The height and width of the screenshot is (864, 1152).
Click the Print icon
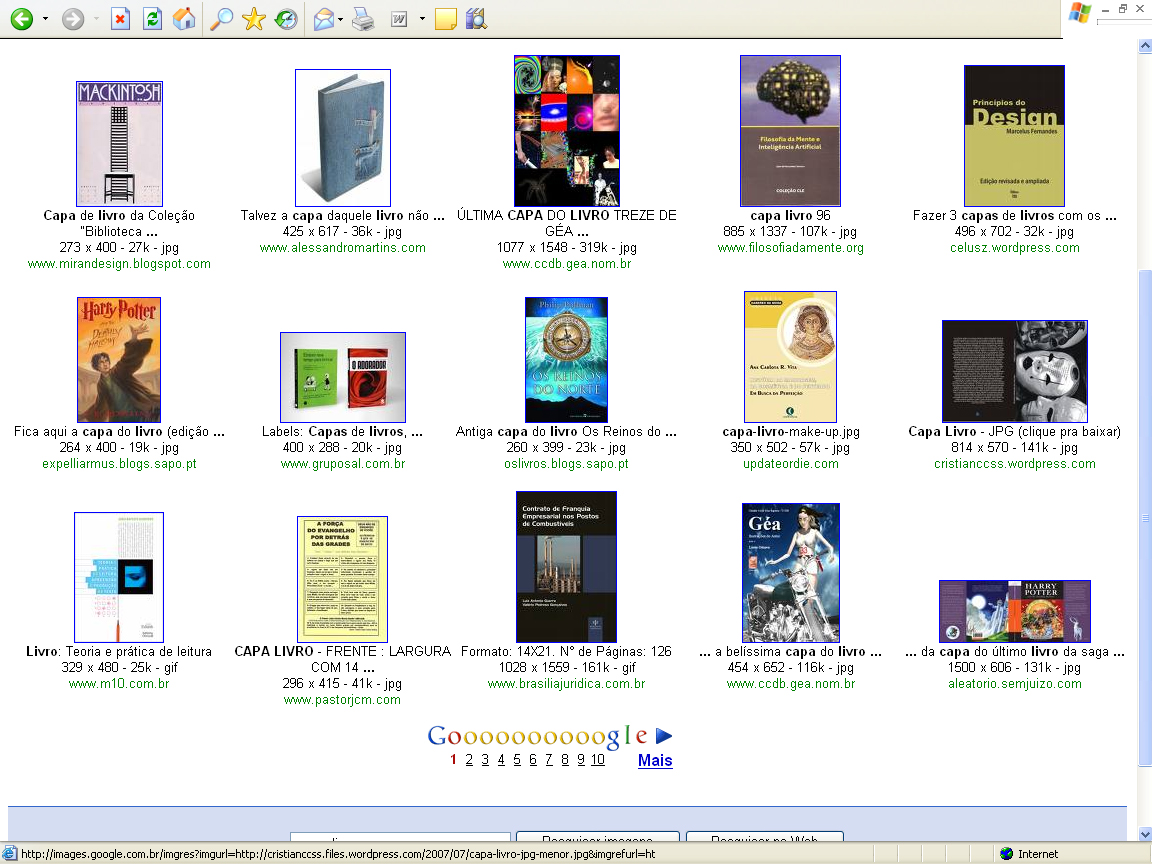click(364, 19)
